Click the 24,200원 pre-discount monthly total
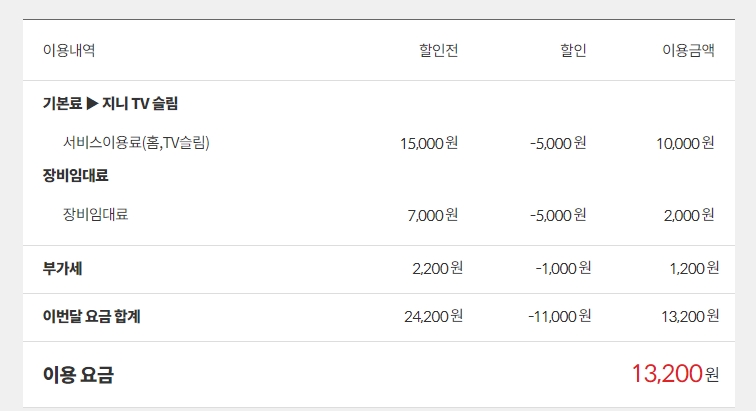Viewport: 756px width, 411px height. tap(433, 317)
